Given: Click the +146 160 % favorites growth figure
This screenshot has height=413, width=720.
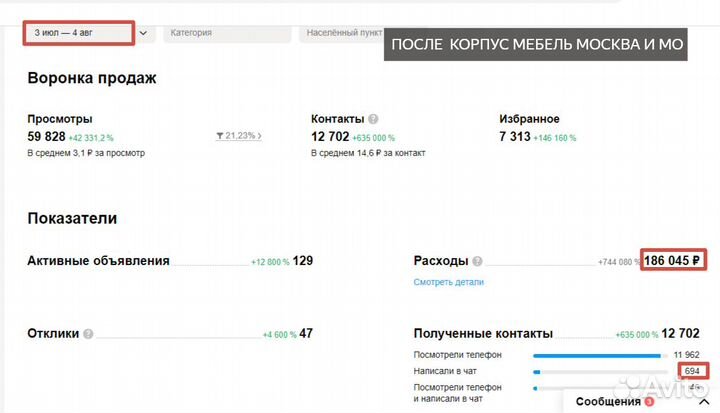Looking at the screenshot, I should point(555,138).
